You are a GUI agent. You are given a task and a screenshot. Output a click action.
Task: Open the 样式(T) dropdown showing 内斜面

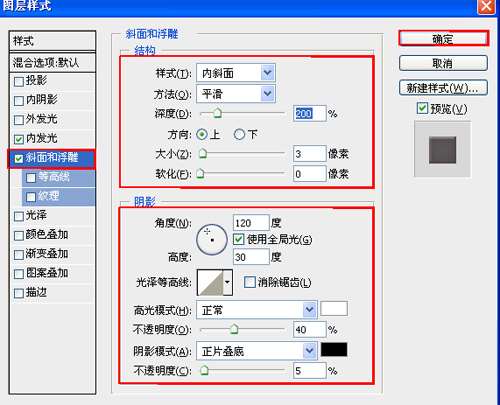[x=236, y=73]
